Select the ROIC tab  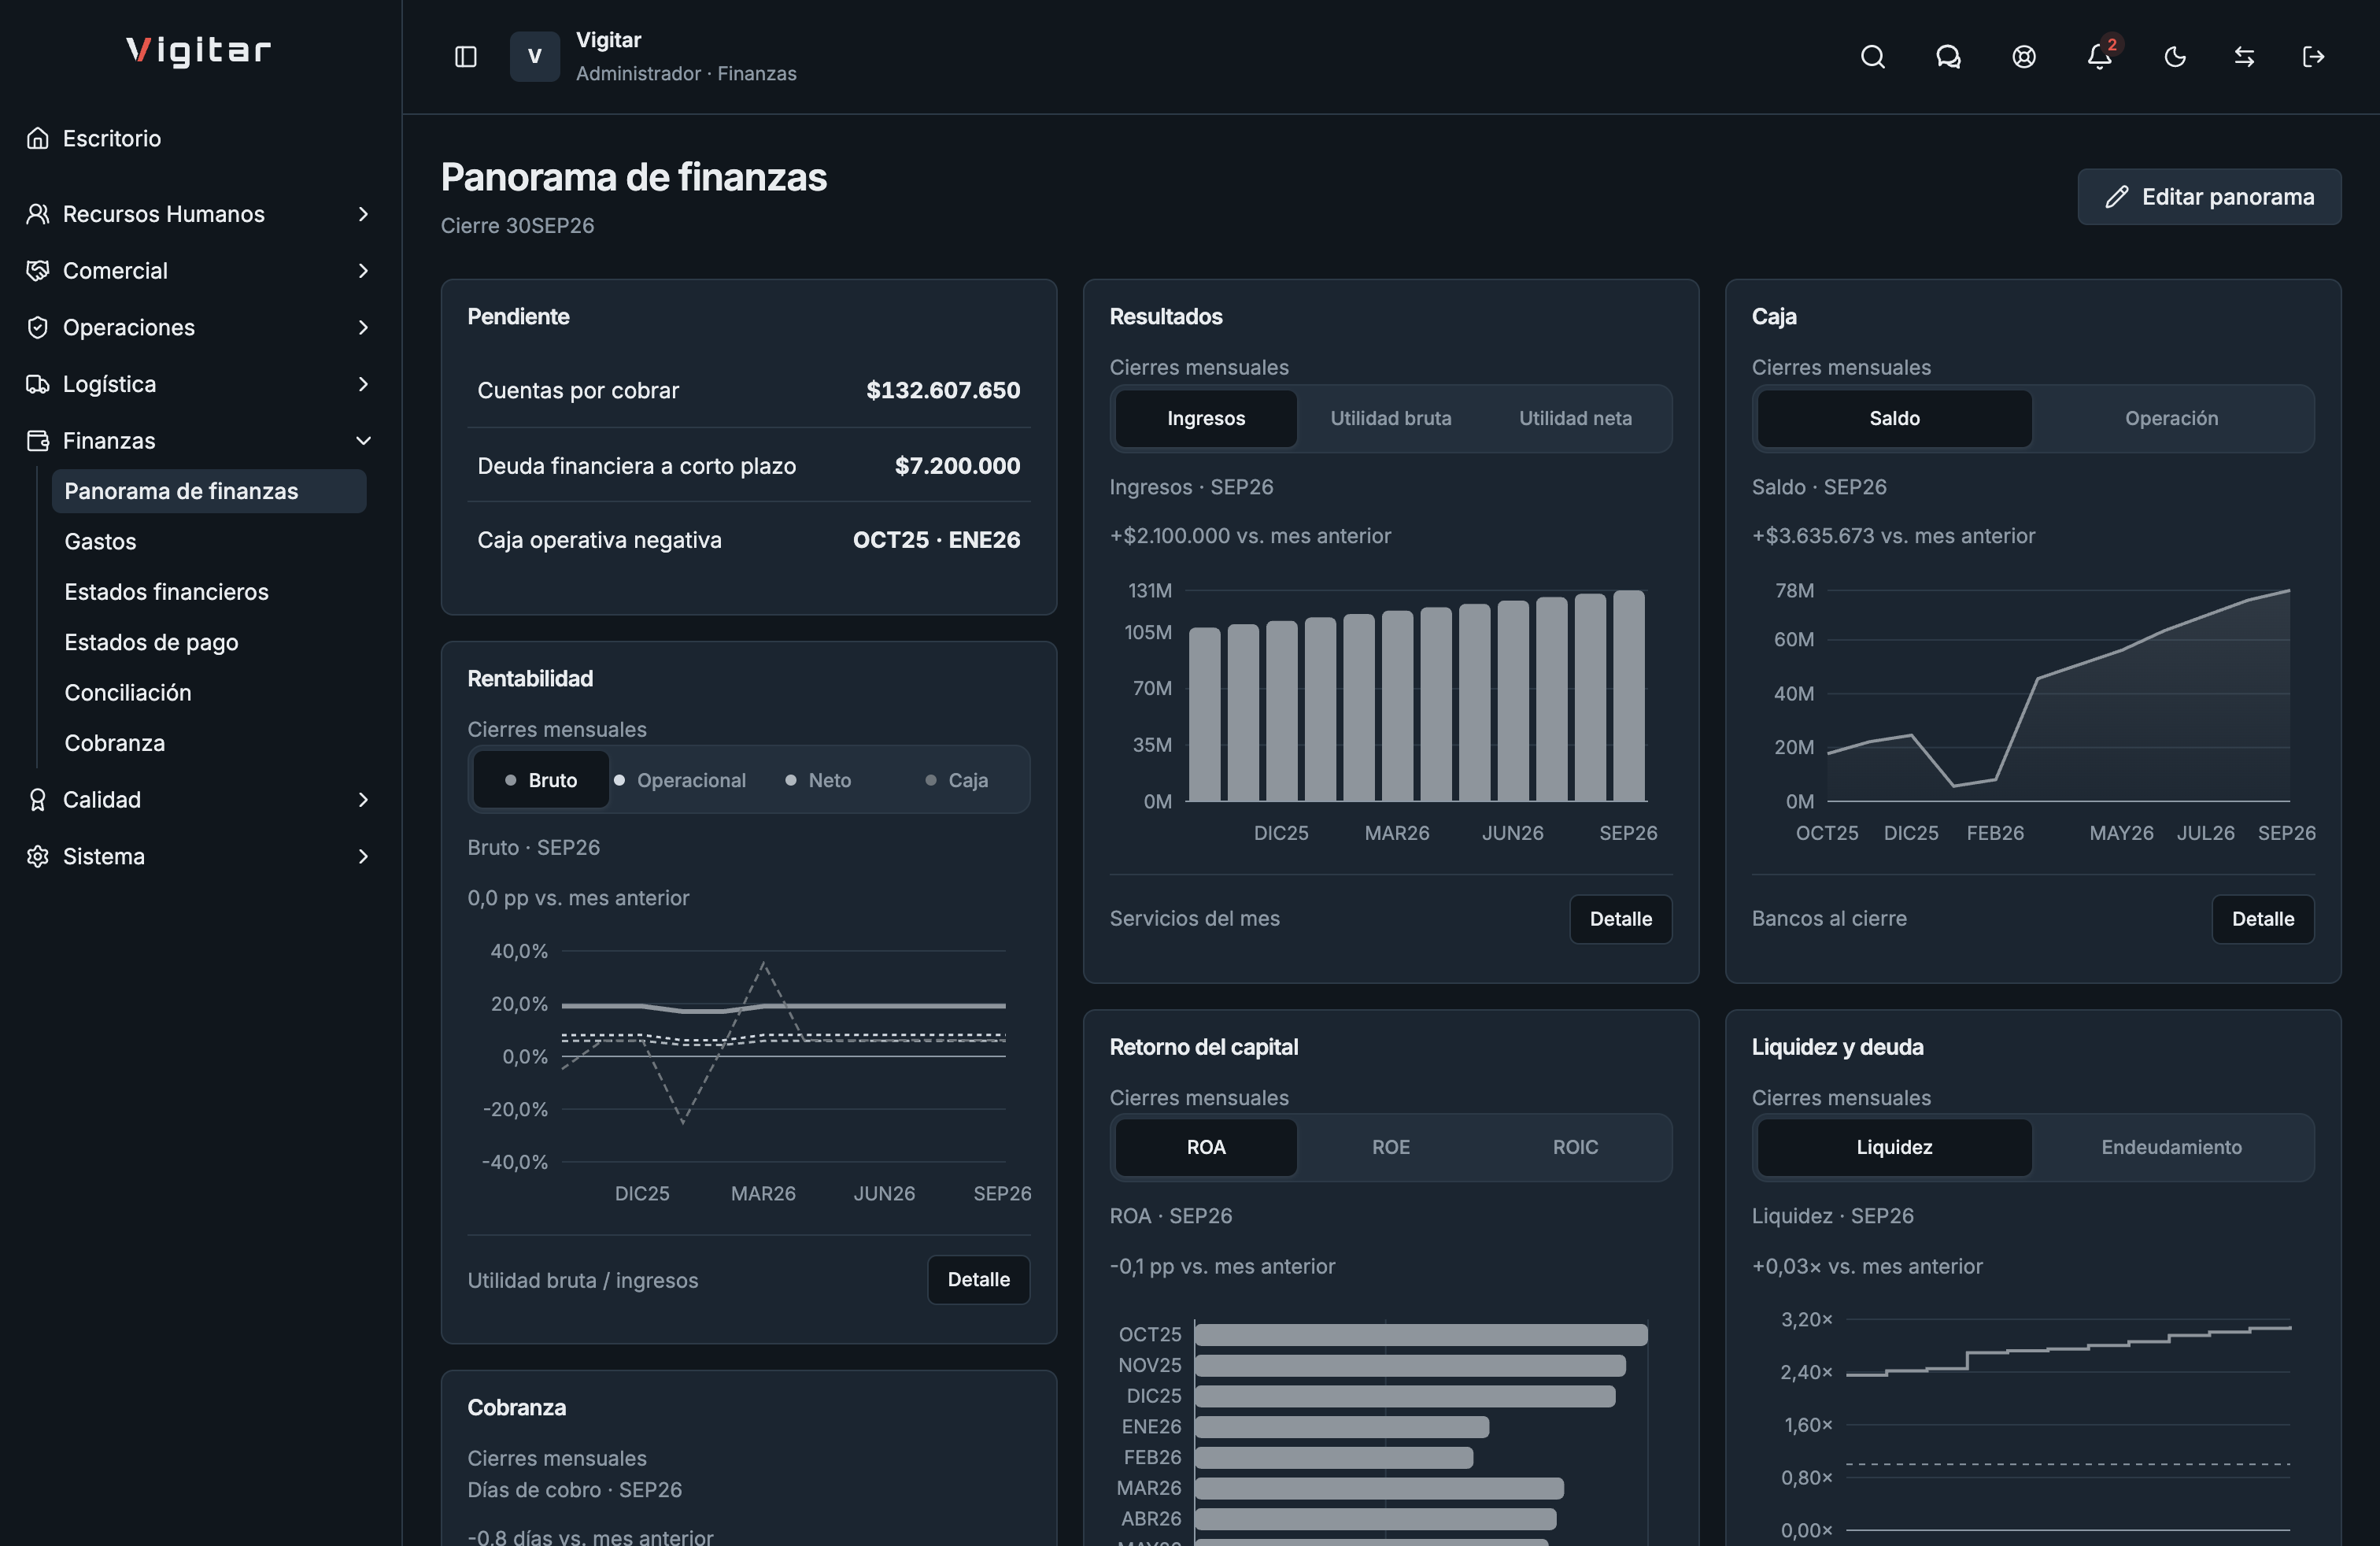(x=1575, y=1147)
